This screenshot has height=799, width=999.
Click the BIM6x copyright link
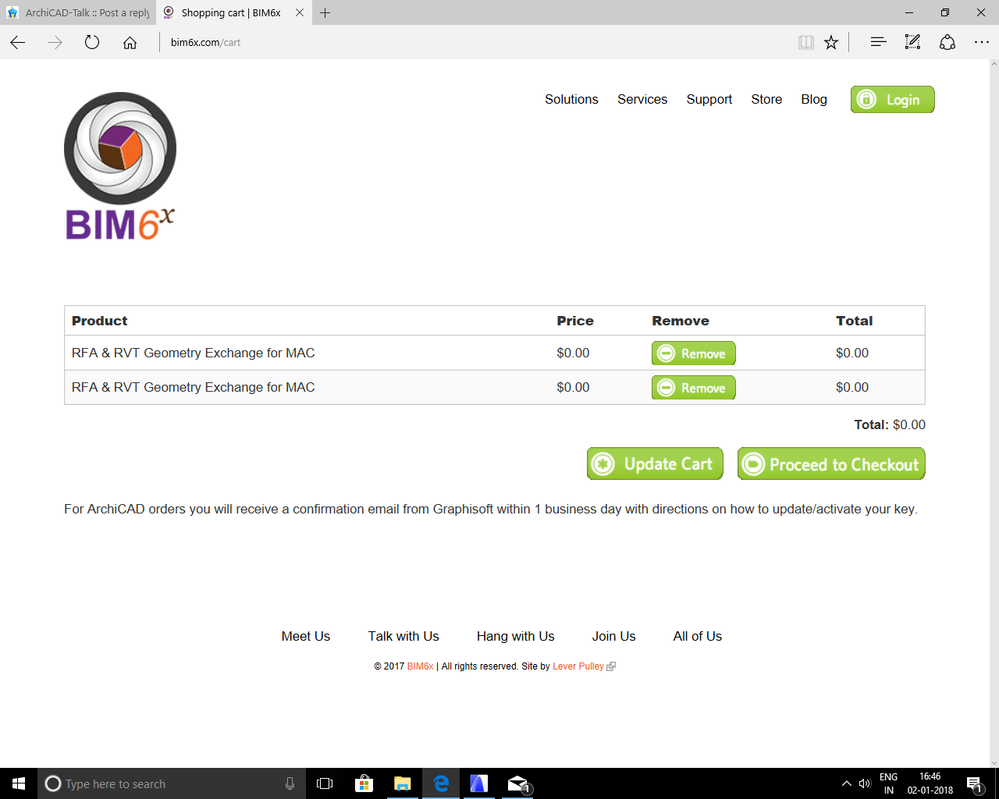(x=420, y=666)
